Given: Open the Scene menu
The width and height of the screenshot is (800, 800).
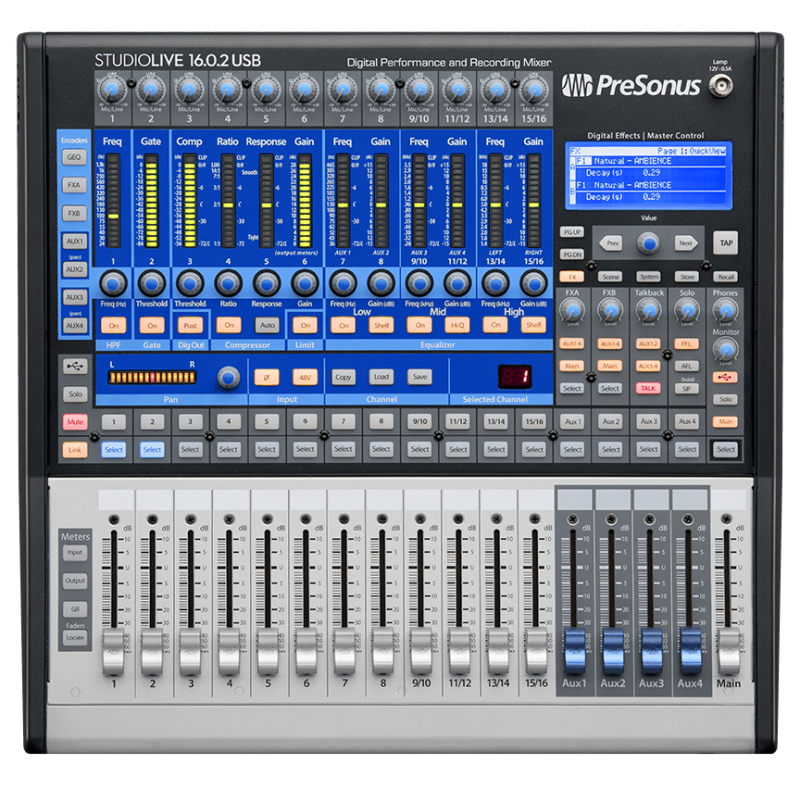Looking at the screenshot, I should coord(611,277).
